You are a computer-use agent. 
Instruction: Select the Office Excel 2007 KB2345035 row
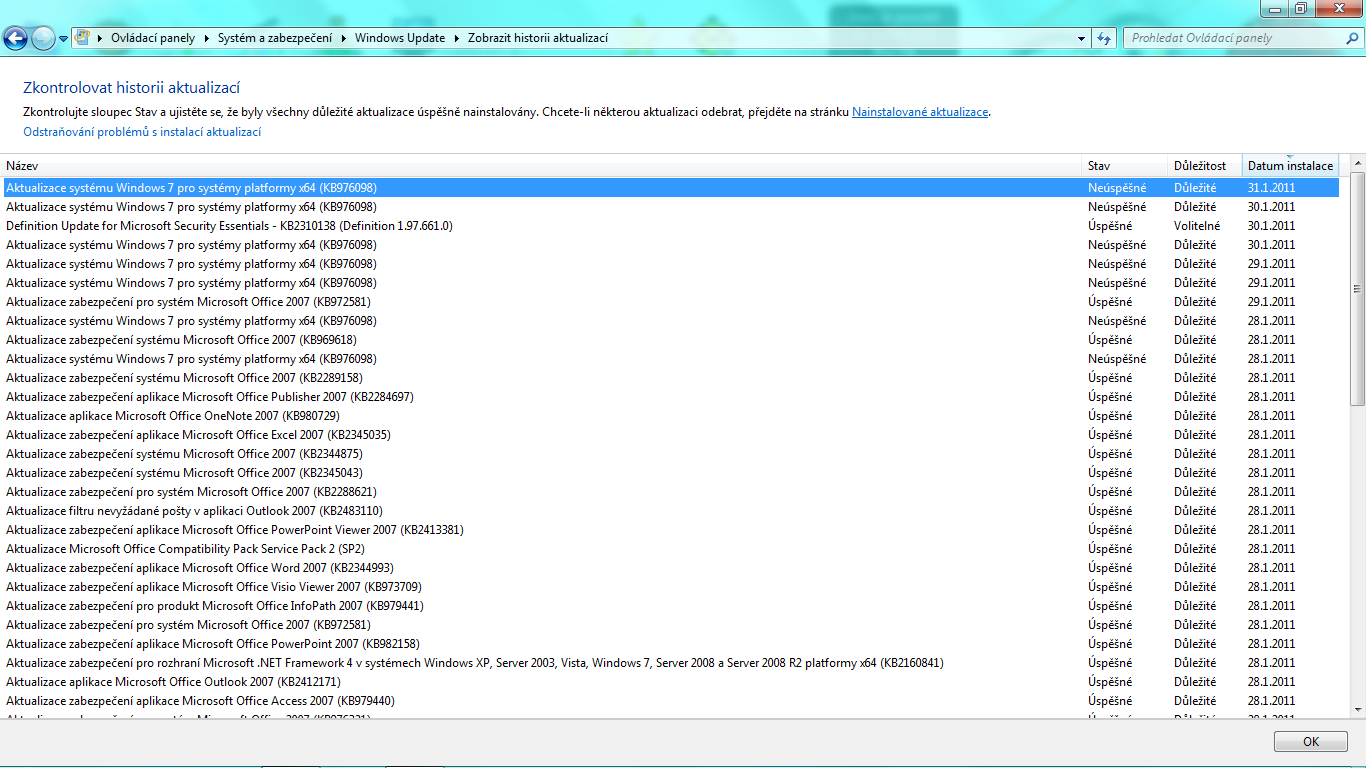(670, 435)
